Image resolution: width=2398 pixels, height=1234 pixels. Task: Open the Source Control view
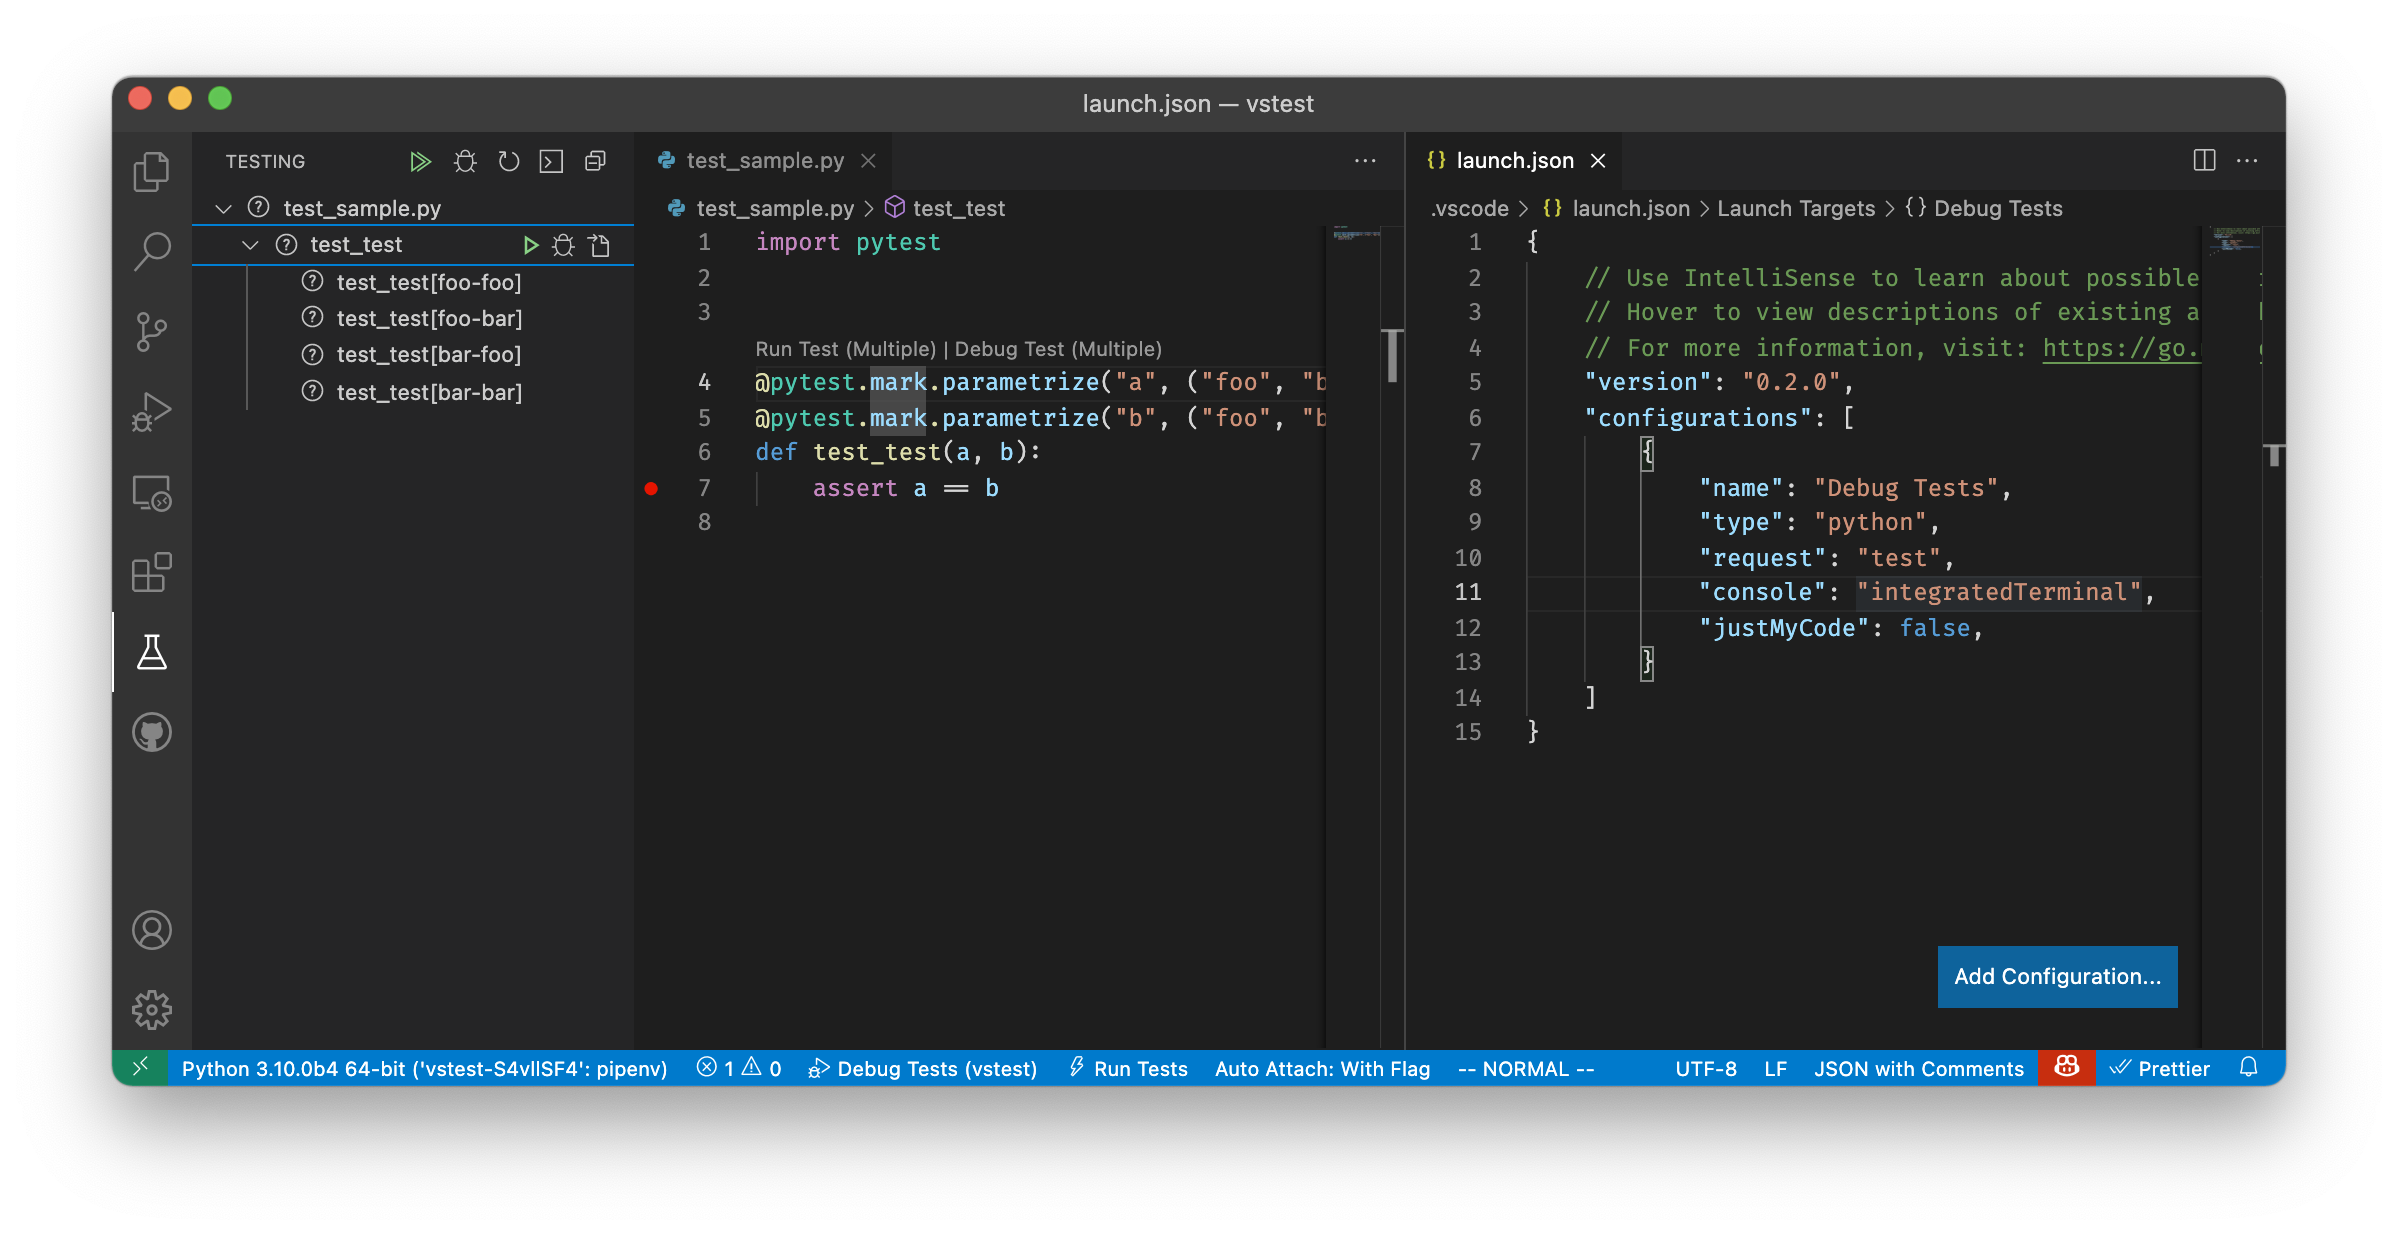(151, 330)
